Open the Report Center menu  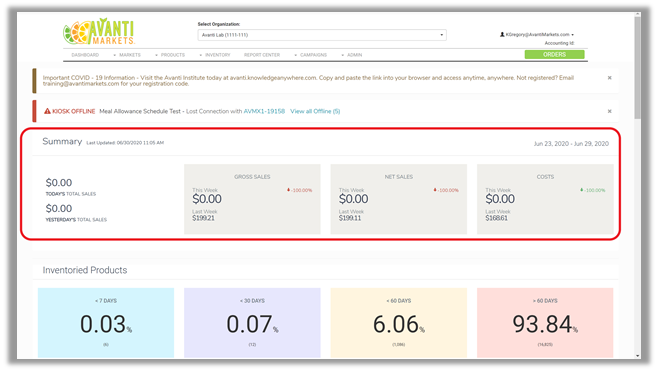[262, 55]
